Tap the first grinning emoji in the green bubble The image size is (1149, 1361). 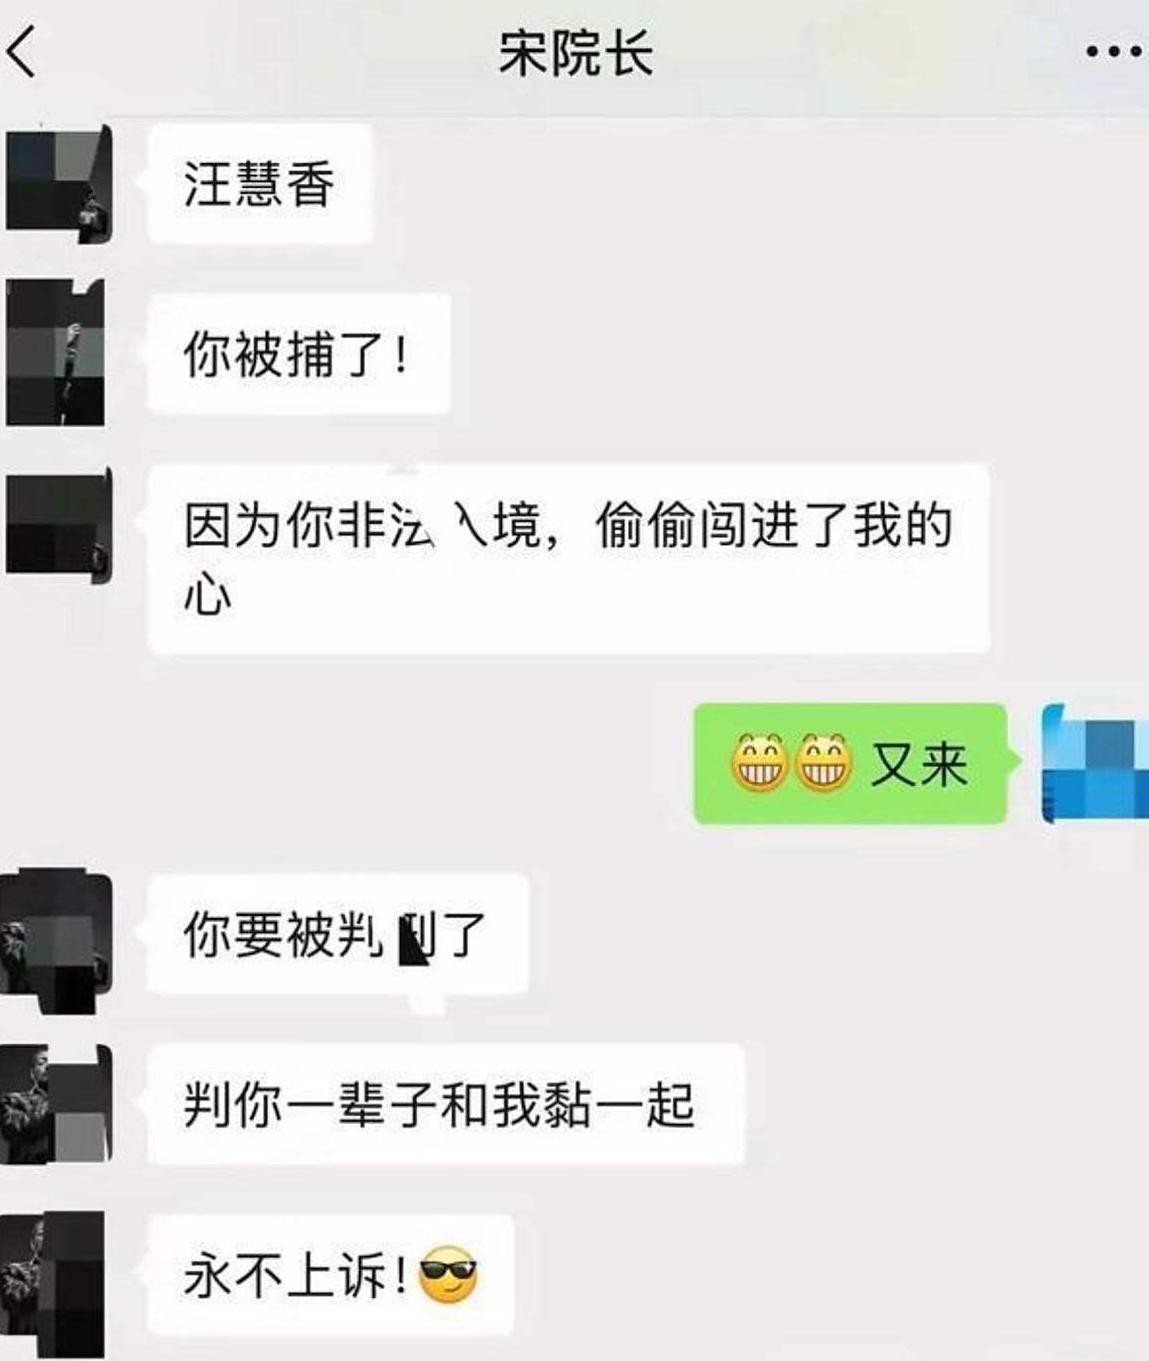pos(760,763)
